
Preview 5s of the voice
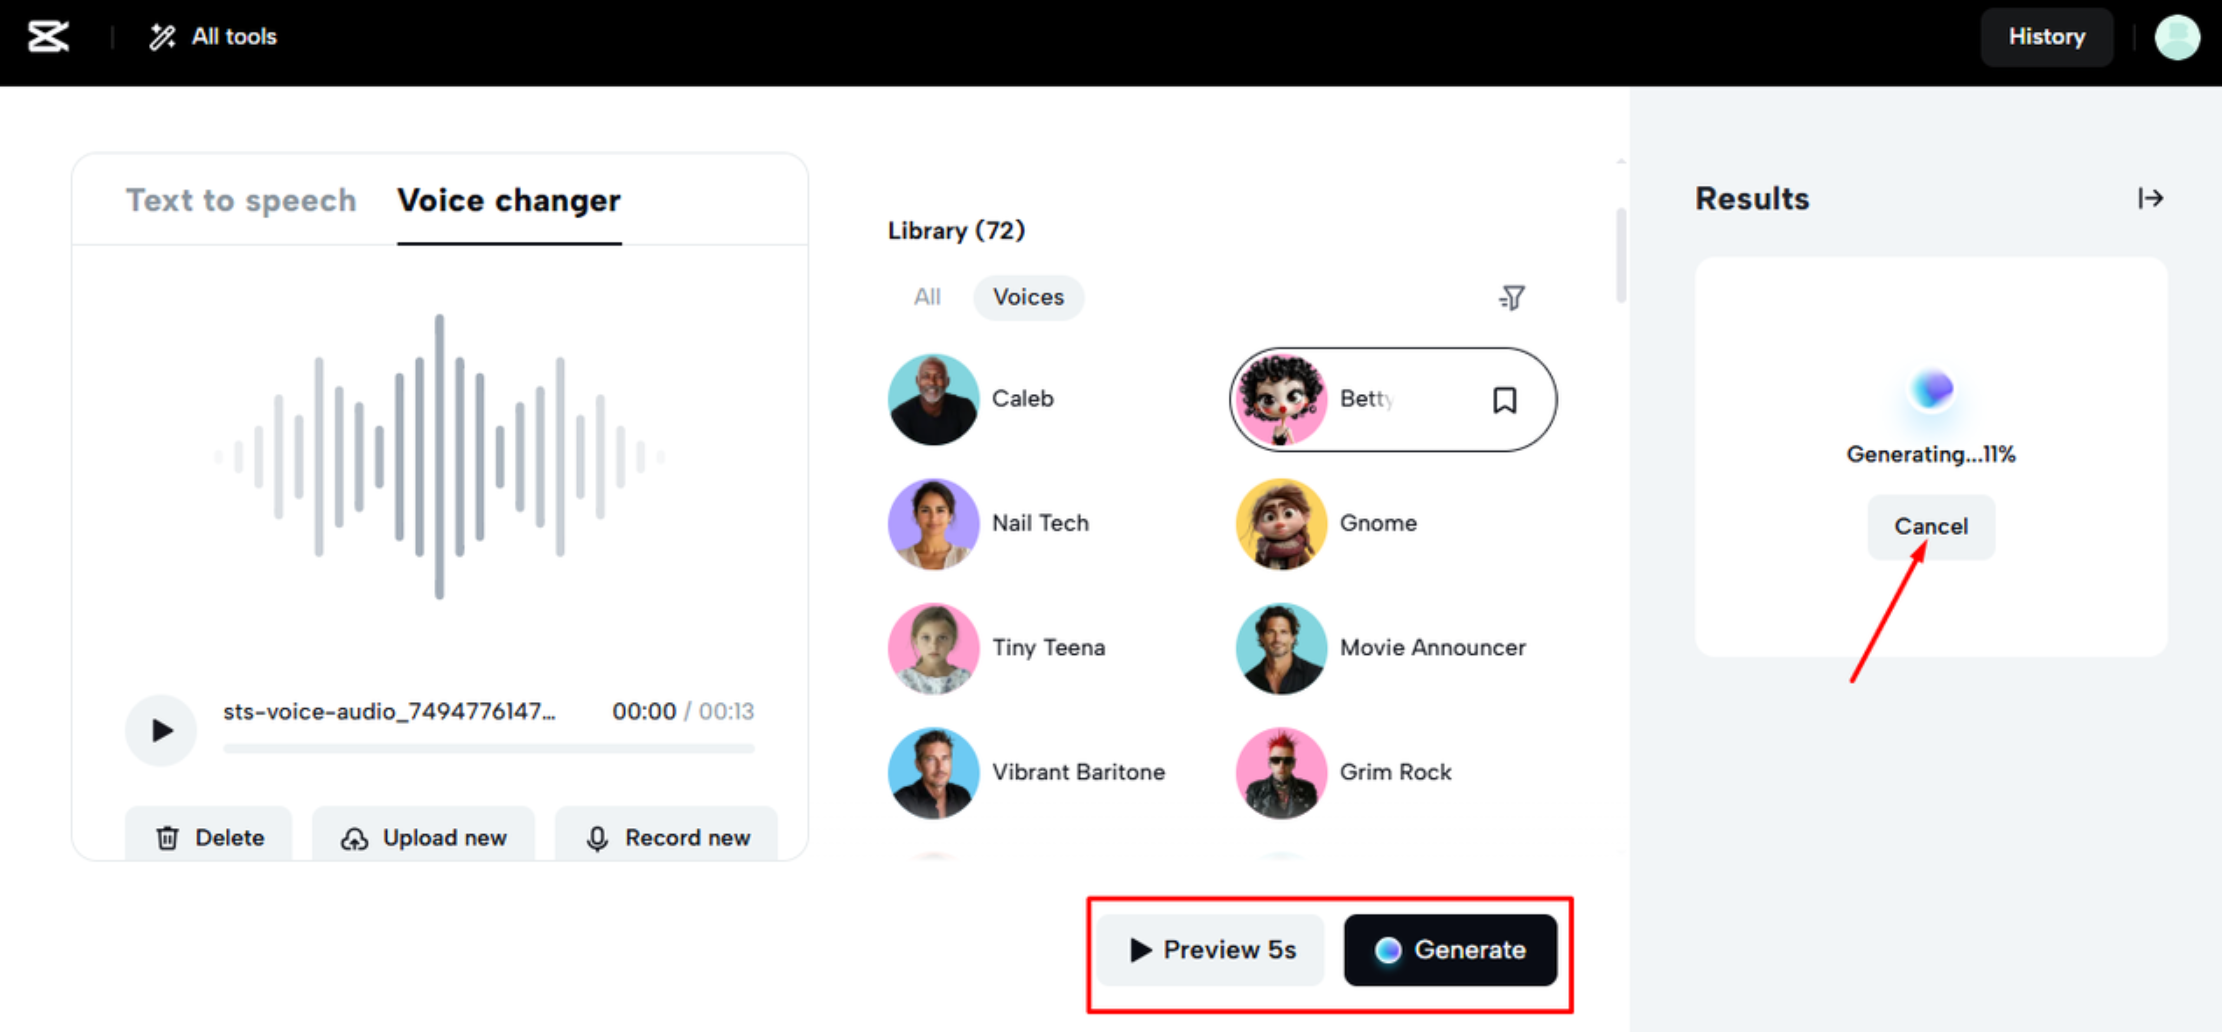1211,950
